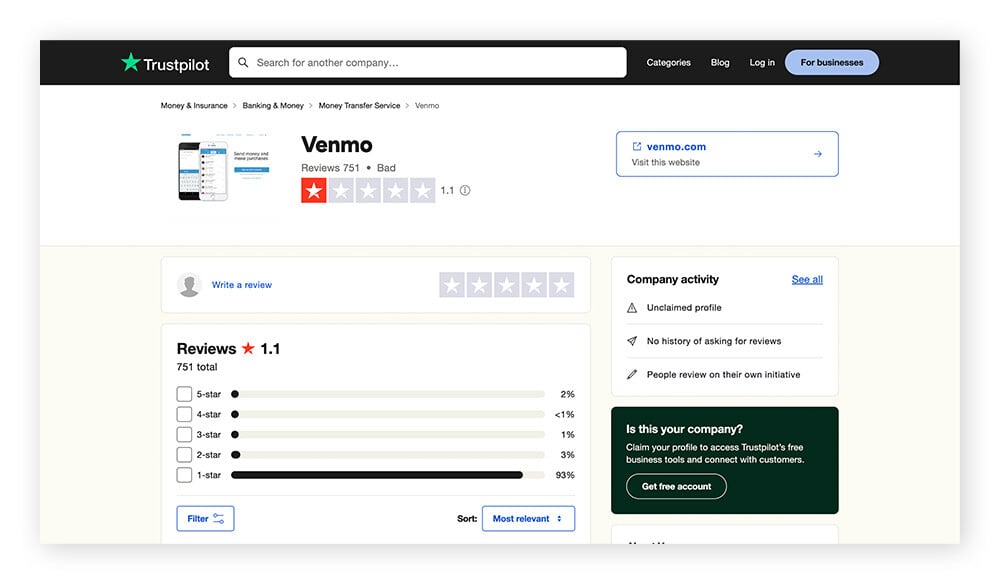1000x584 pixels.
Task: Click the arrow icon in venmo.com card
Action: pos(817,154)
